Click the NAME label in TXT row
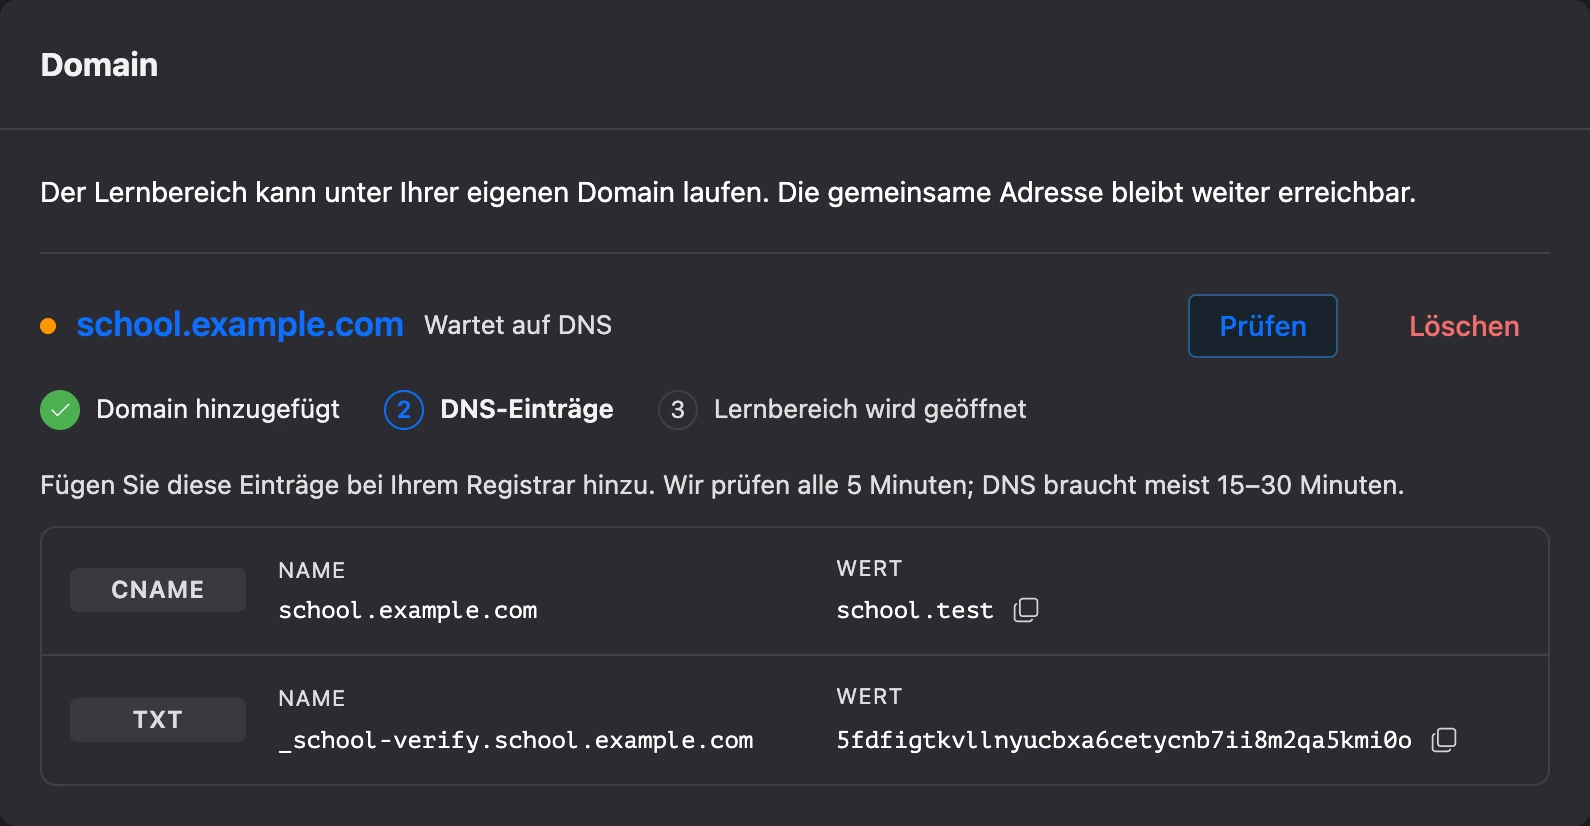This screenshot has height=826, width=1590. (312, 698)
